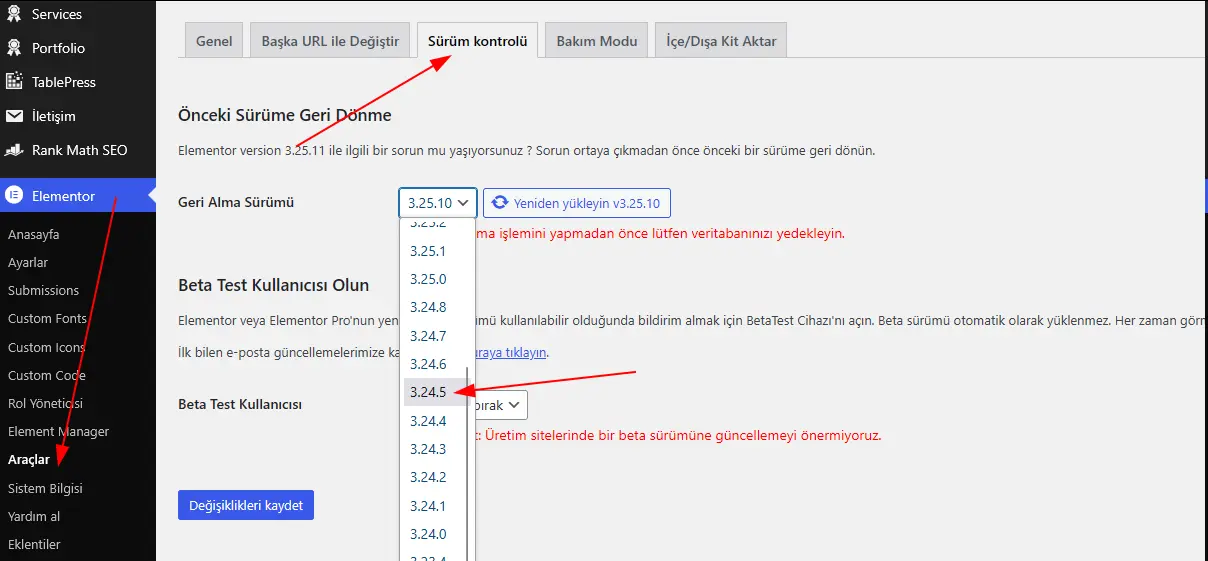Click the TablePress table icon
The width and height of the screenshot is (1208, 561).
(14, 82)
